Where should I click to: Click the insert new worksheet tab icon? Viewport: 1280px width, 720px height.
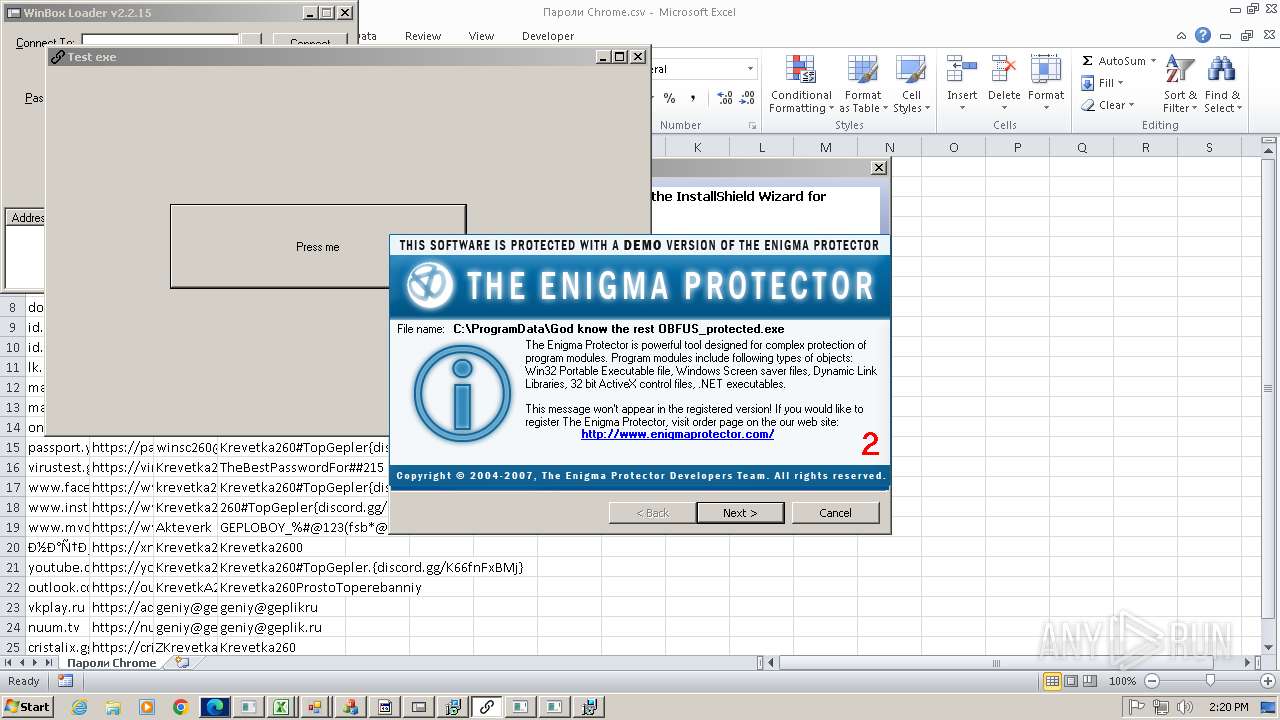[x=181, y=662]
